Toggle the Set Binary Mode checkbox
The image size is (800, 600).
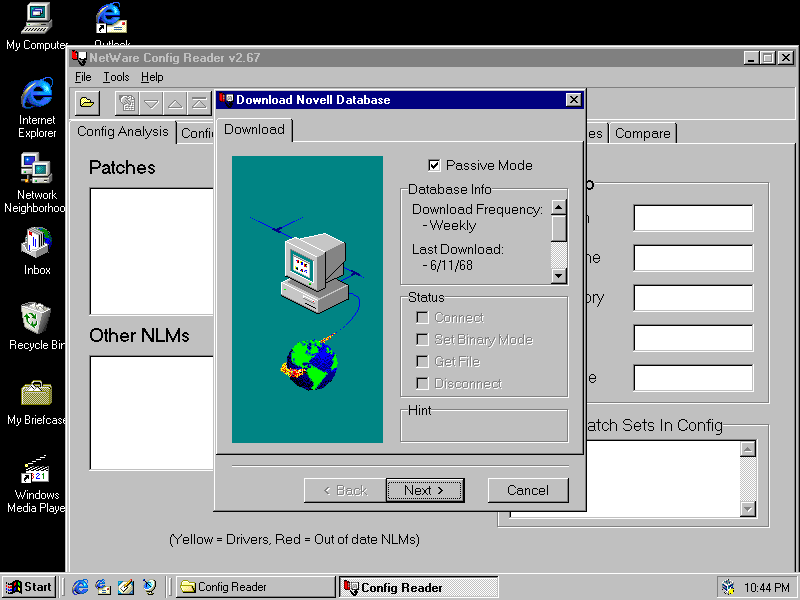(x=422, y=339)
